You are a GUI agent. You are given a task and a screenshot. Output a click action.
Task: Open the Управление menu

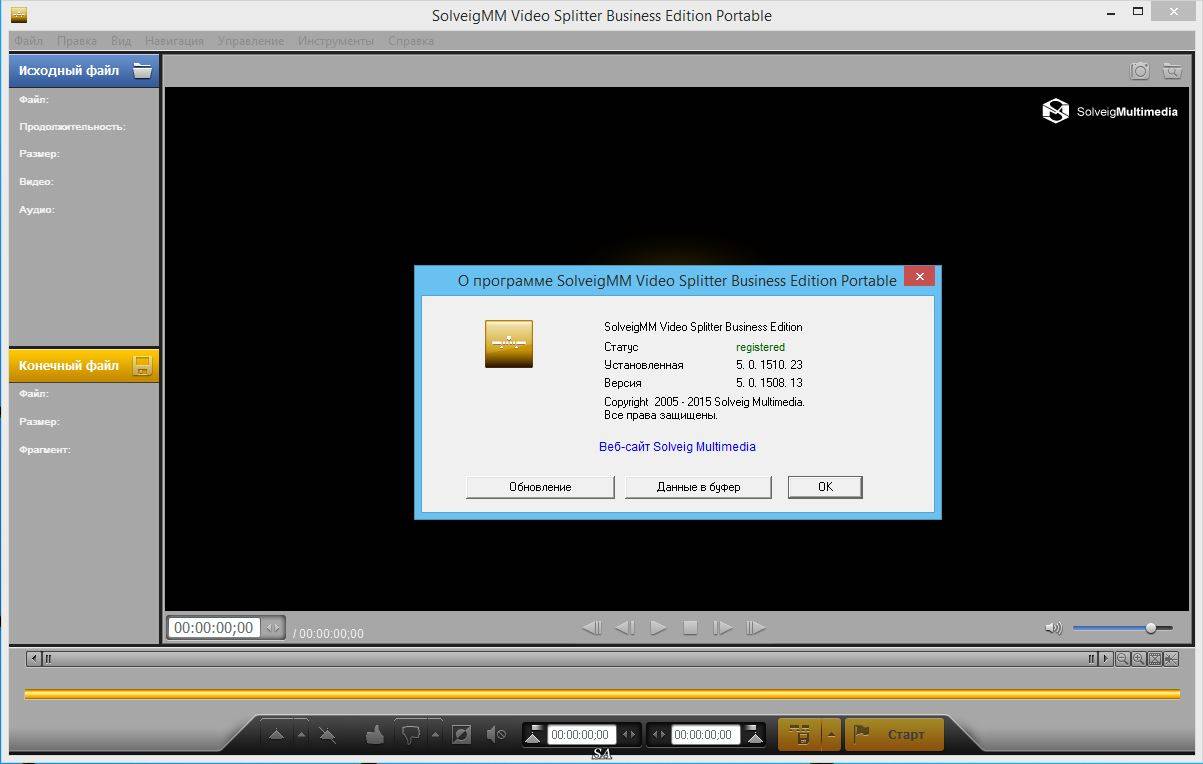click(x=249, y=41)
